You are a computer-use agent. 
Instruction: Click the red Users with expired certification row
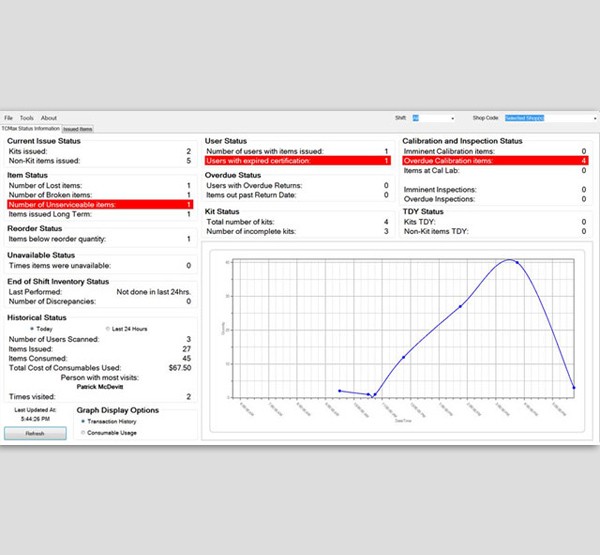pyautogui.click(x=296, y=160)
